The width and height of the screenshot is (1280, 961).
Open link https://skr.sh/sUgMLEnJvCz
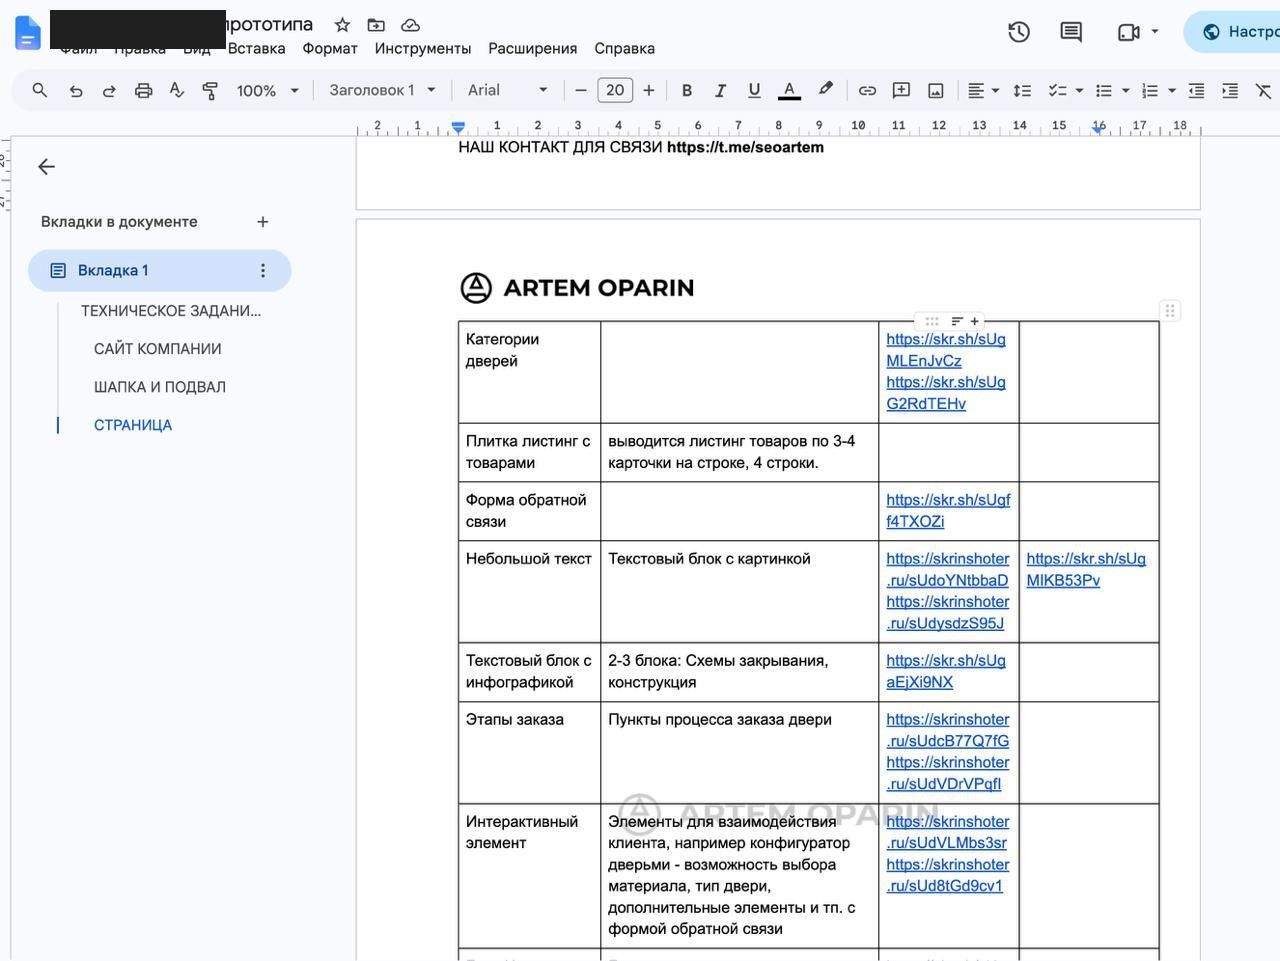[x=945, y=349]
